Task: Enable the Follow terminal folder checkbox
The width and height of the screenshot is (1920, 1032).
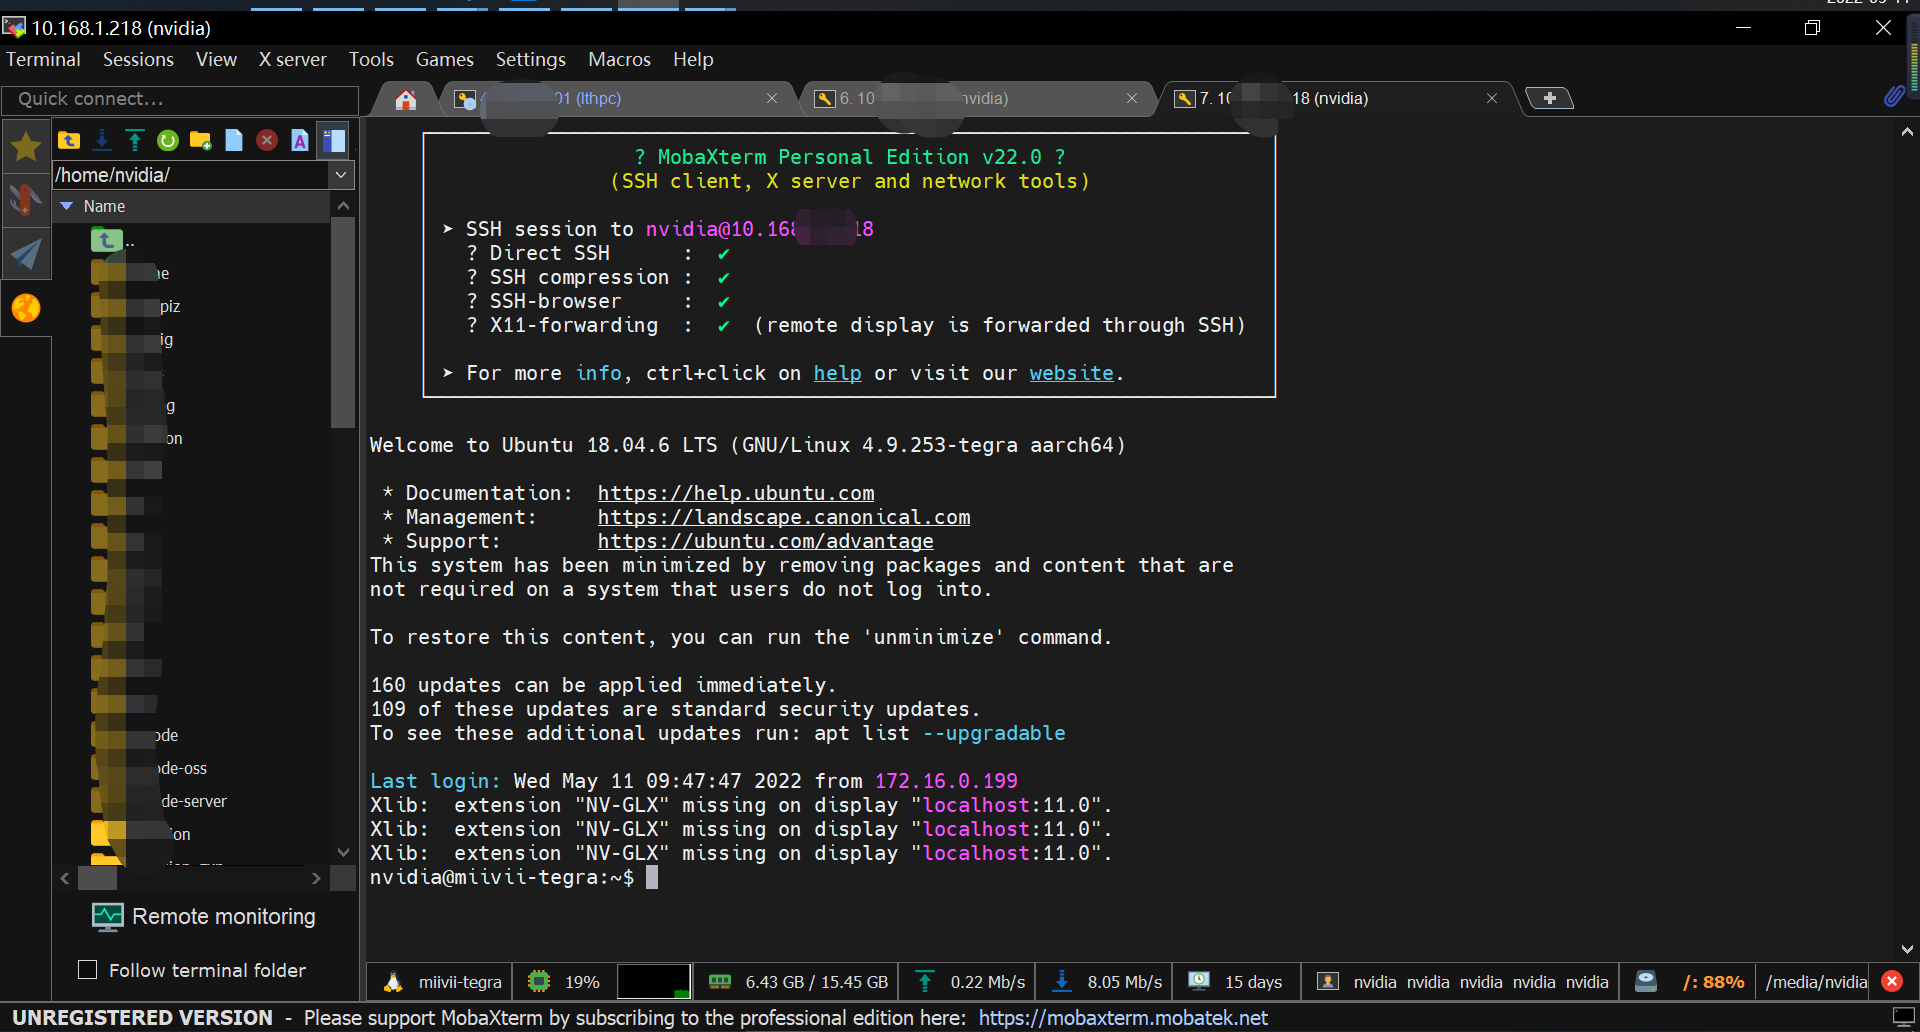Action: tap(88, 970)
